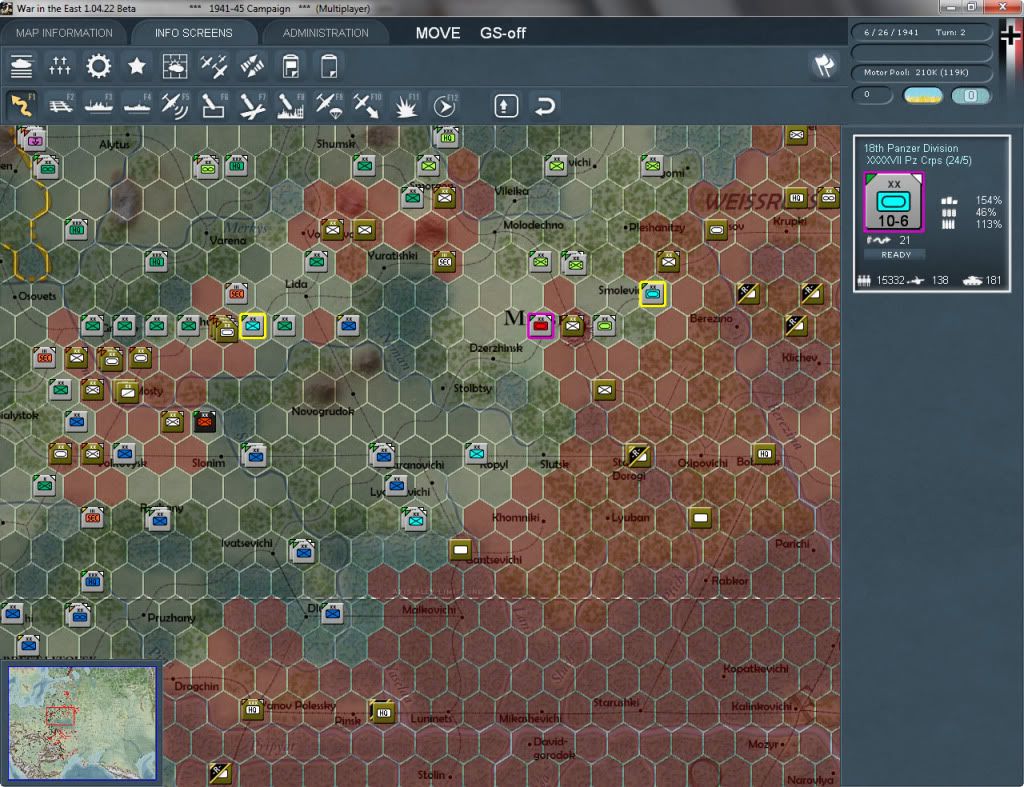
Task: Click the Baranovichi city label
Action: click(x=413, y=465)
